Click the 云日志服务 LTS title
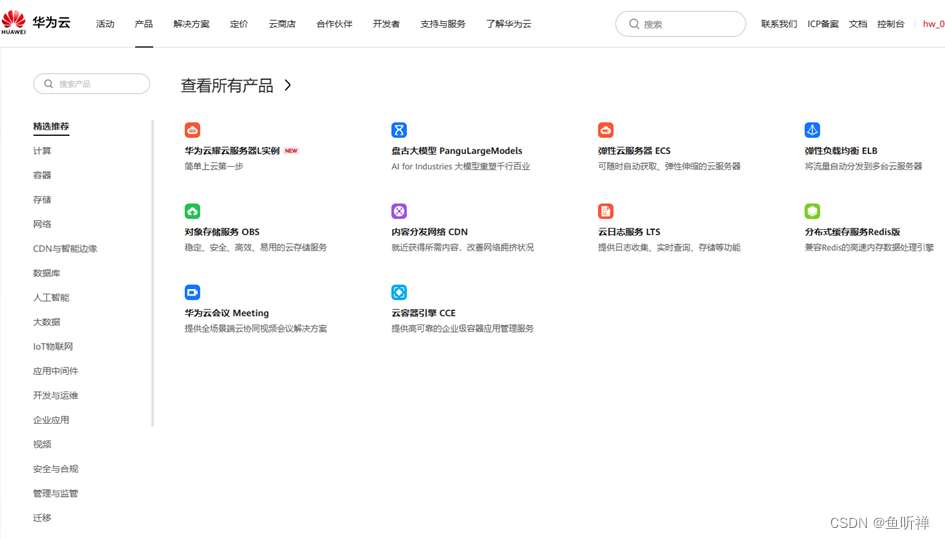This screenshot has width=945, height=539. (629, 232)
